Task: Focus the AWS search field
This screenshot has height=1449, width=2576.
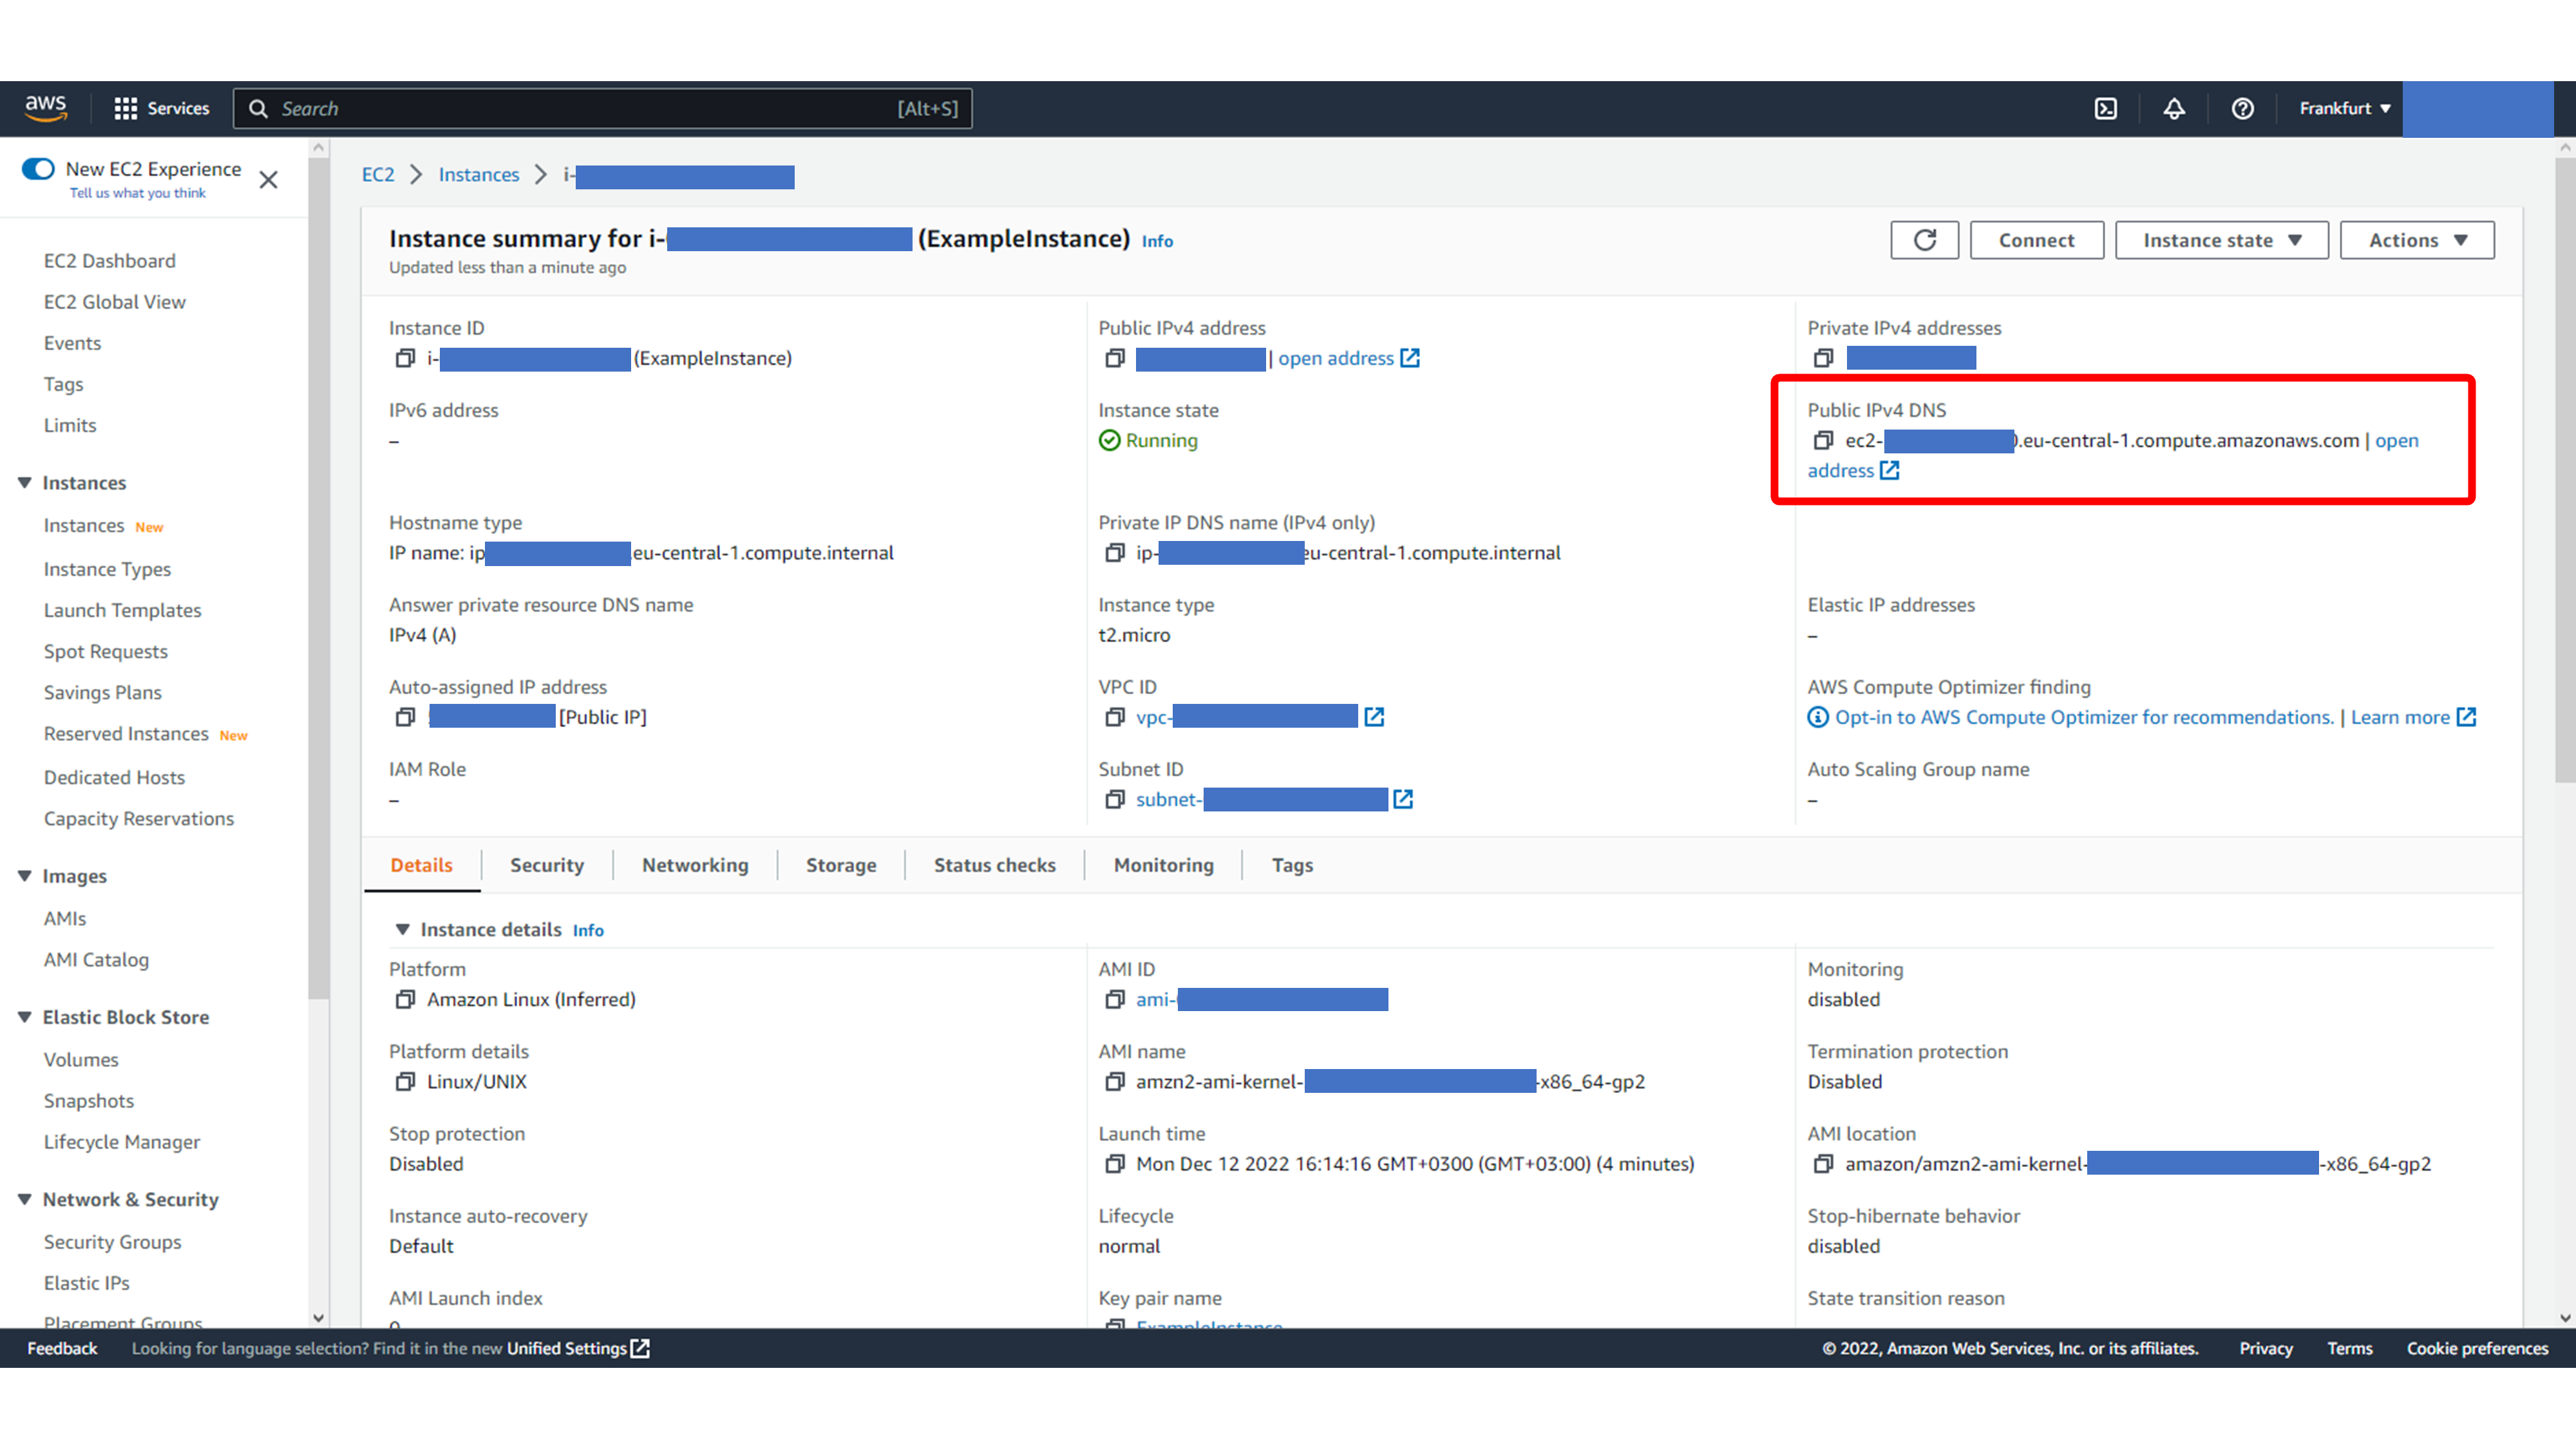Action: (602, 108)
